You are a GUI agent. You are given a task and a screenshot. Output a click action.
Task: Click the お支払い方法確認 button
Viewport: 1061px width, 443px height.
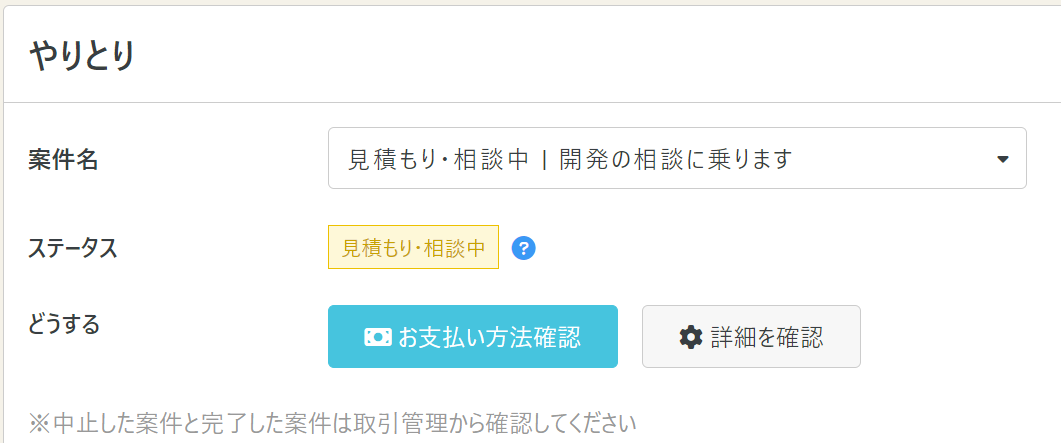point(473,336)
